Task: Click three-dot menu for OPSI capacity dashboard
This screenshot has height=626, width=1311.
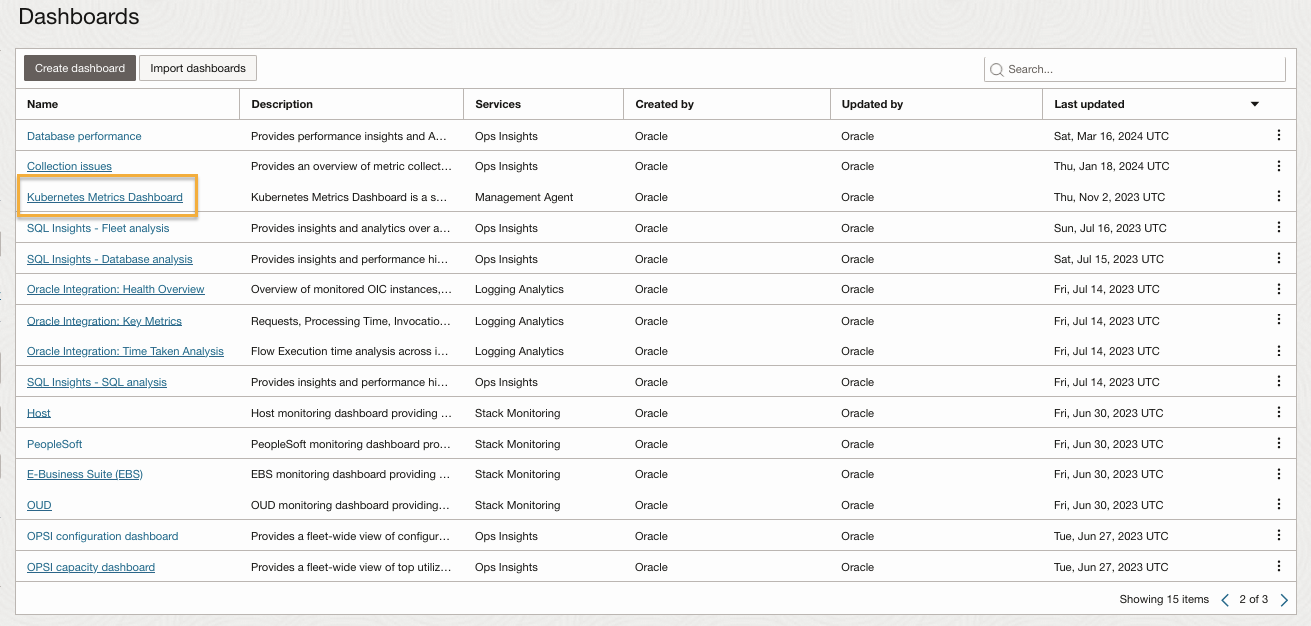Action: (1278, 567)
